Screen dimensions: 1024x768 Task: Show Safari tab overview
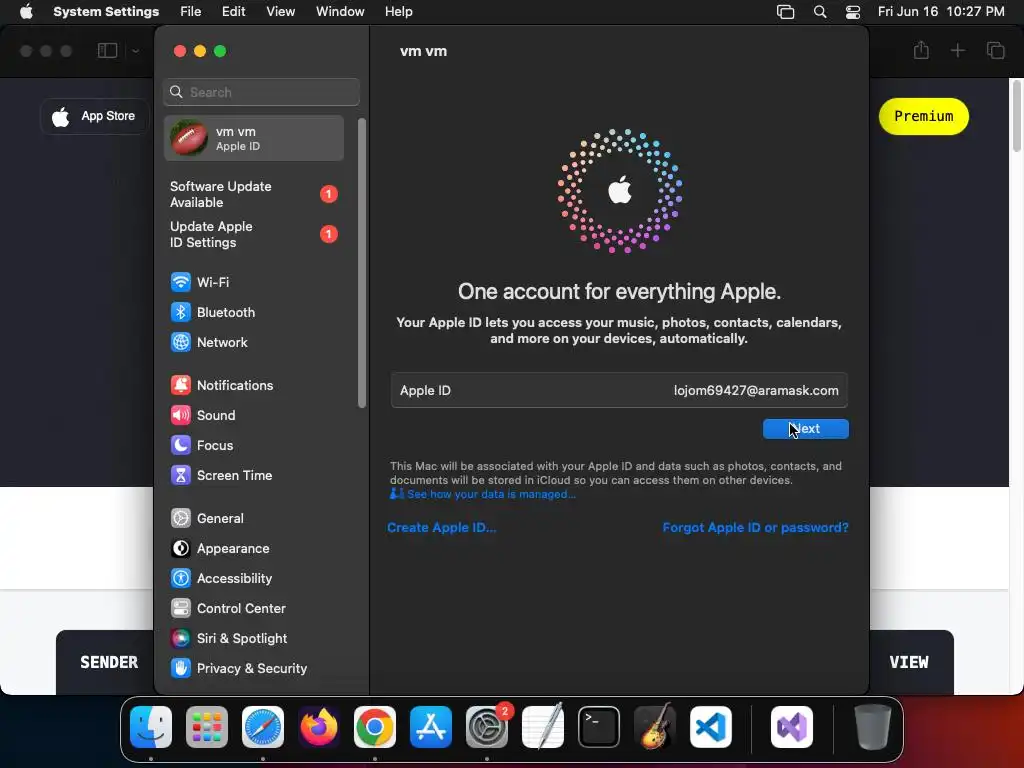[x=995, y=50]
